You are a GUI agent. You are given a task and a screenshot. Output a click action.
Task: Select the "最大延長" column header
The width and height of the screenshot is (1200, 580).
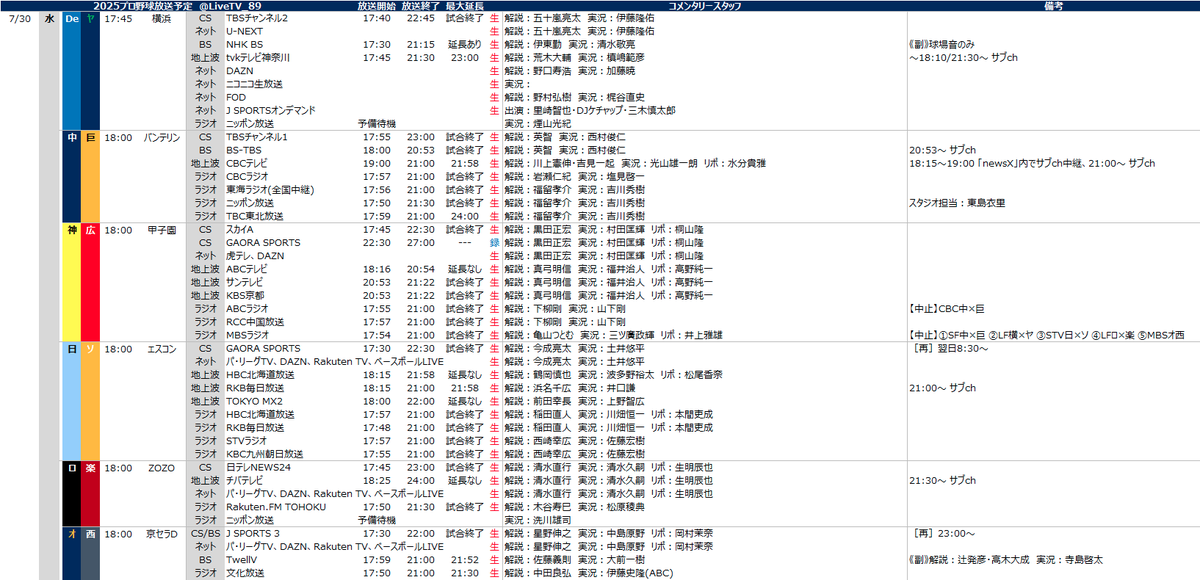click(465, 6)
